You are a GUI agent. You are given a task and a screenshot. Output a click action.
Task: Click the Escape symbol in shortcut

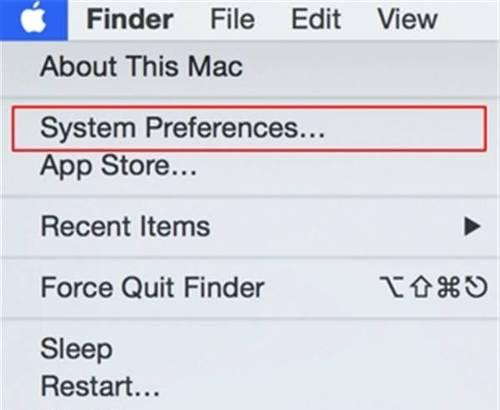[x=476, y=287]
